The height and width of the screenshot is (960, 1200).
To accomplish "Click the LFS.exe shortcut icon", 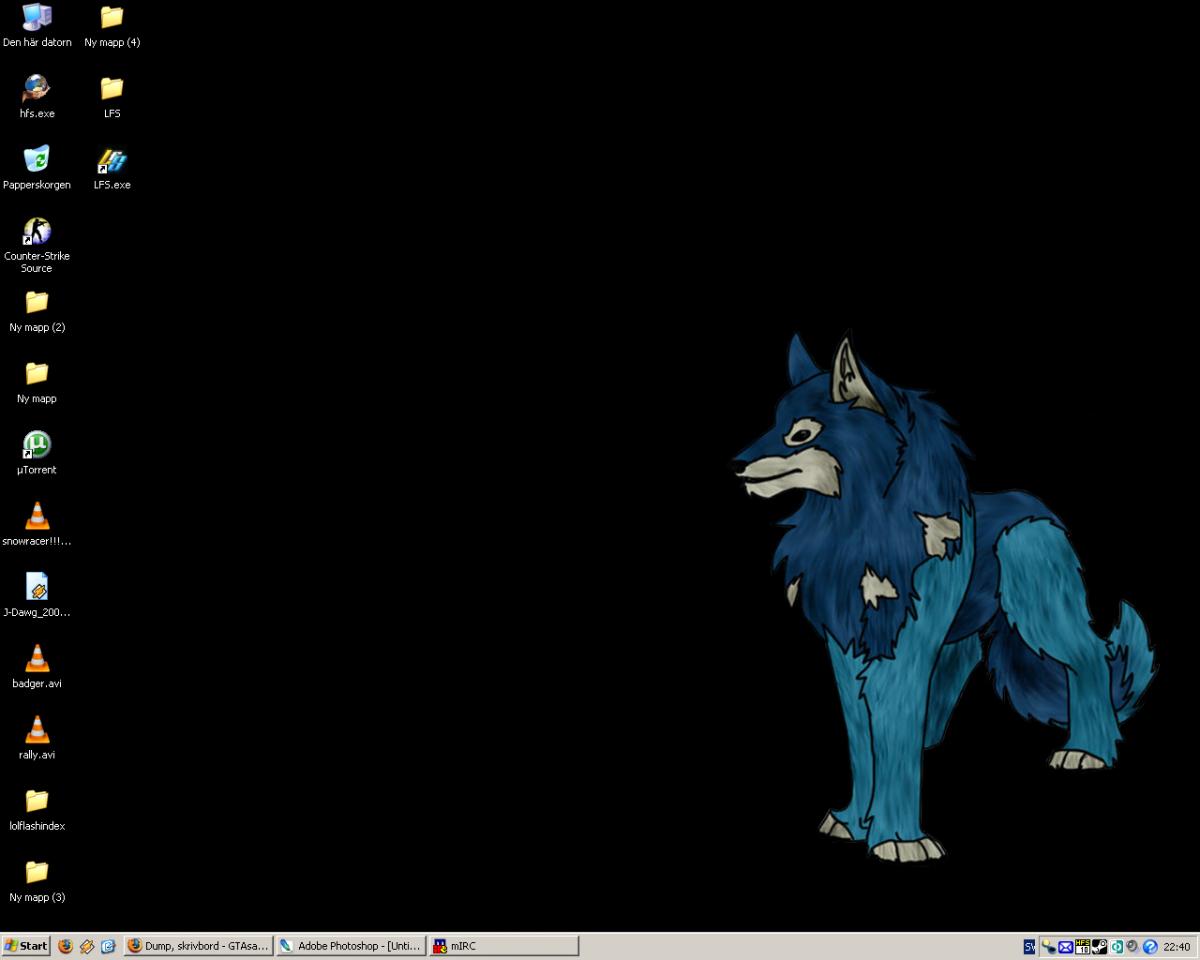I will tap(112, 161).
